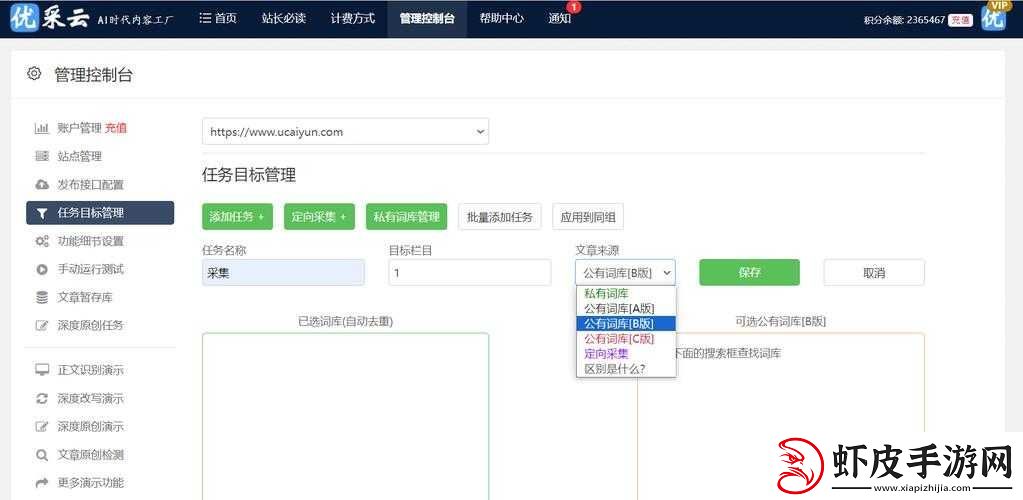Viewport: 1023px width, 500px height.
Task: Click the gears icon for 功能细节设置
Action: coord(42,241)
